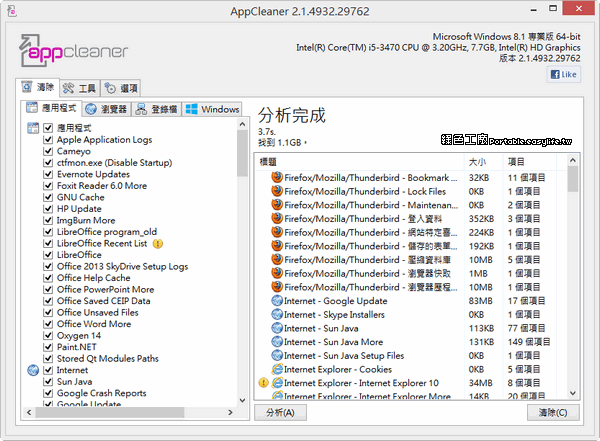Click Firefox icon in Maintenance row

277,205
